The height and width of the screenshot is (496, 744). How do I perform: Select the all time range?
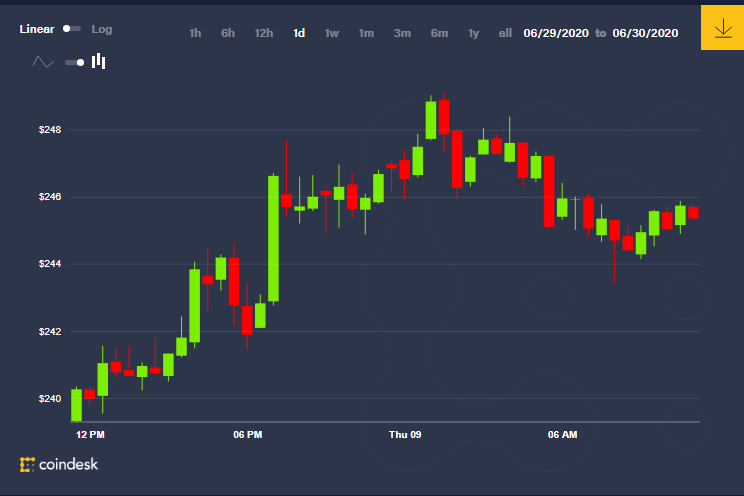pyautogui.click(x=505, y=33)
